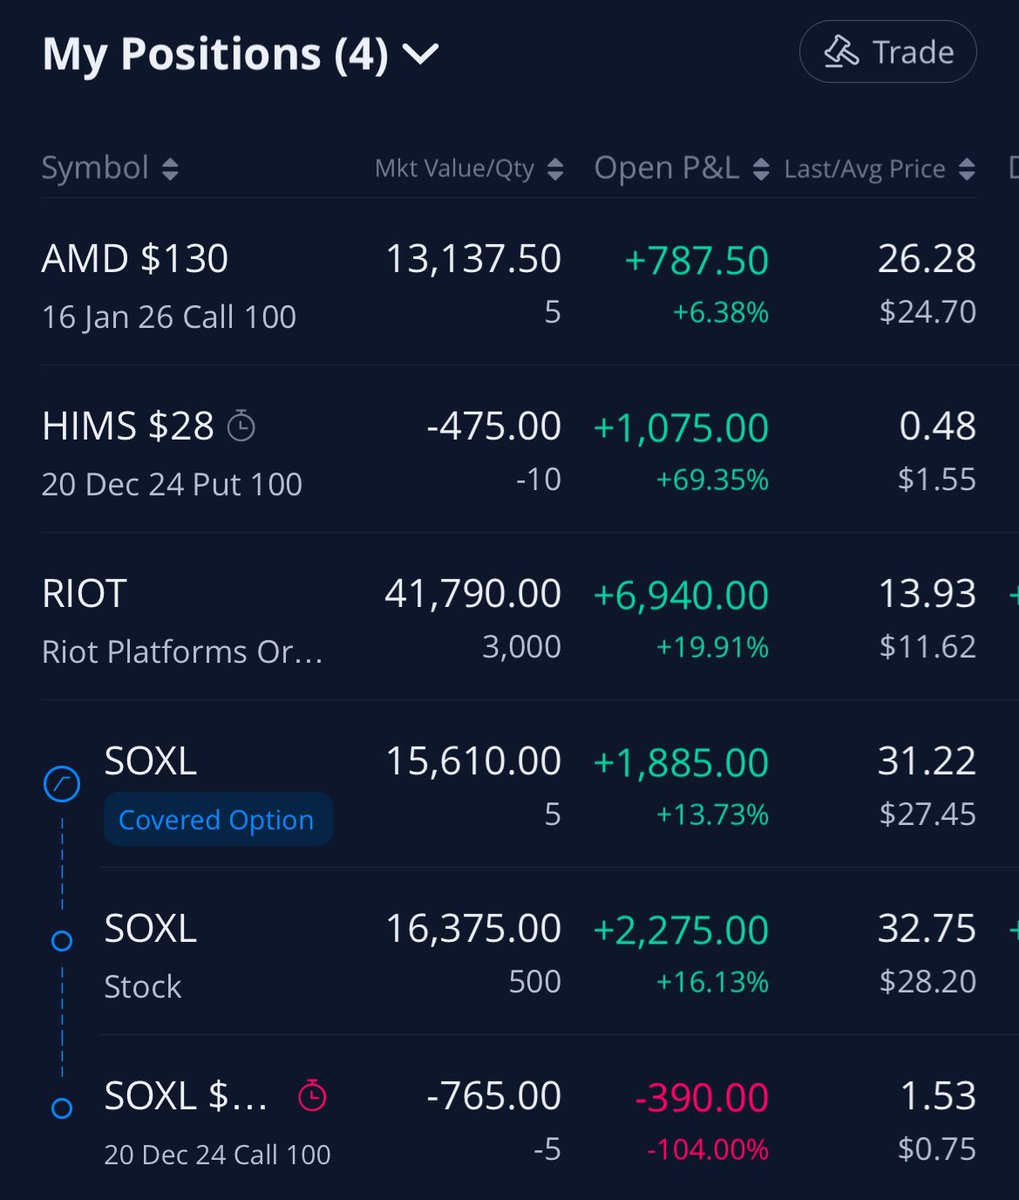This screenshot has height=1200, width=1019.
Task: Open the RIOT position
Action: 509,617
